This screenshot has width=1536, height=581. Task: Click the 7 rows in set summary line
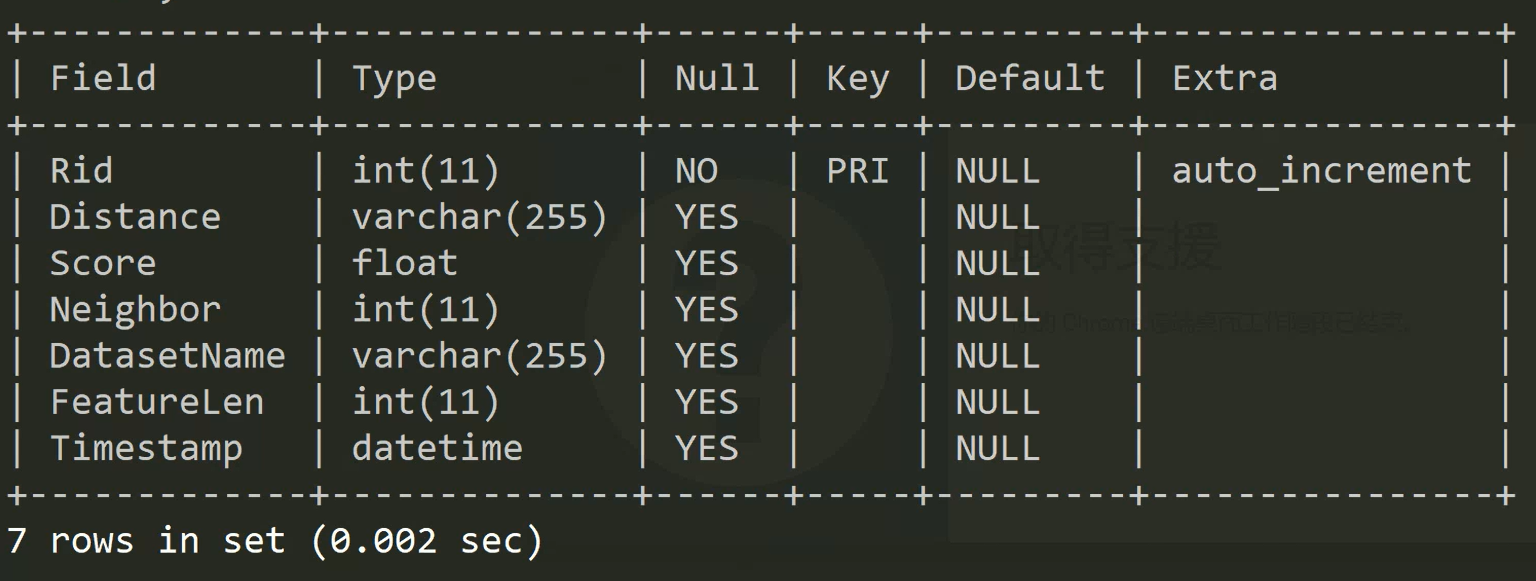tap(275, 541)
